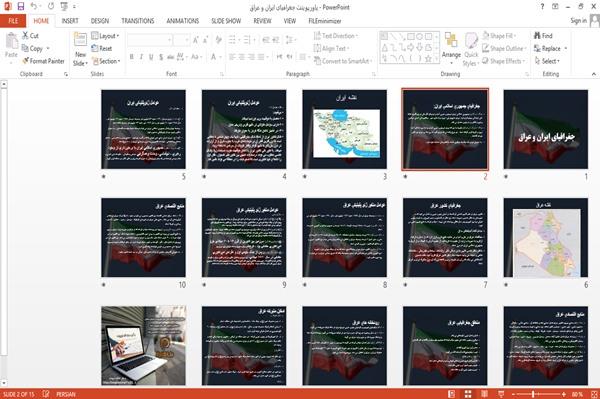Switch to the ANIMATIONS tab
This screenshot has width=600, height=399.
coord(183,21)
